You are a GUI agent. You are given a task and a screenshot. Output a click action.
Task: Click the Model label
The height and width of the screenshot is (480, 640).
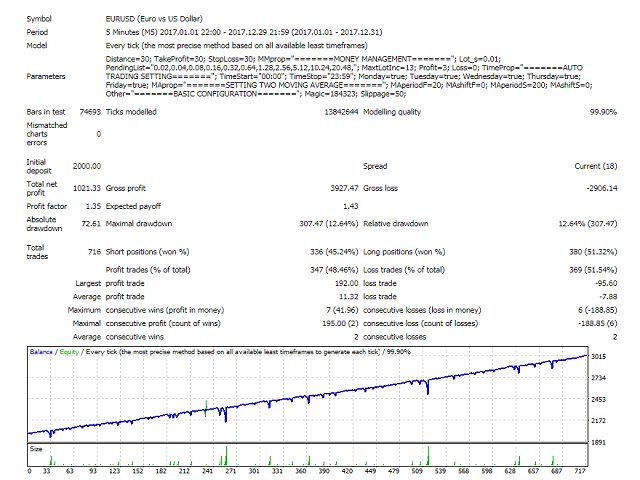[37, 46]
